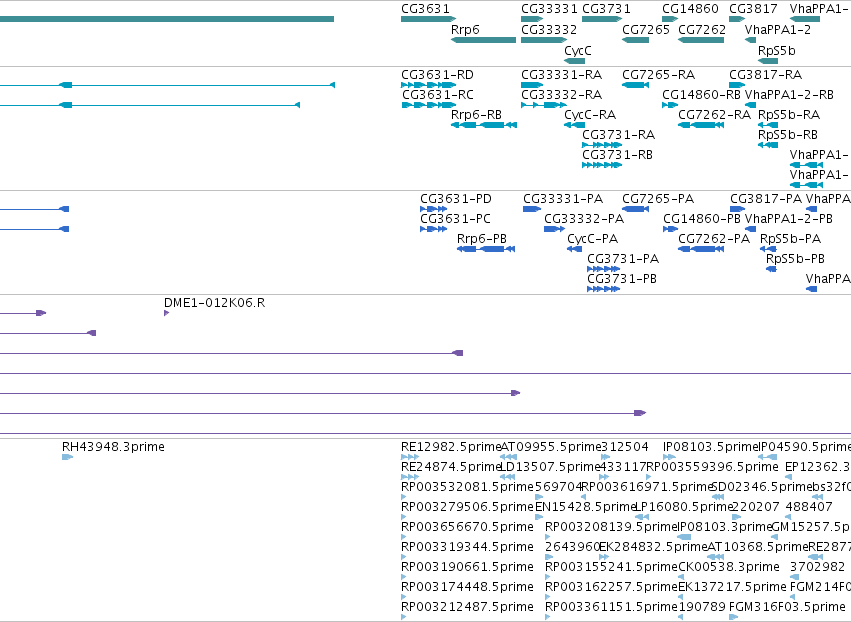Select transcript CG3631-RD

click(x=437, y=74)
